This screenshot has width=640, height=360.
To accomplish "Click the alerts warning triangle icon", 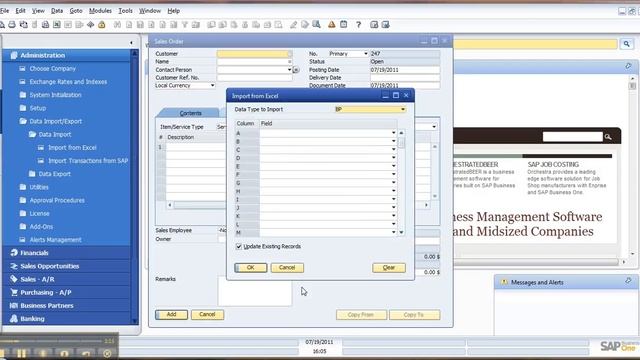I will [331, 25].
